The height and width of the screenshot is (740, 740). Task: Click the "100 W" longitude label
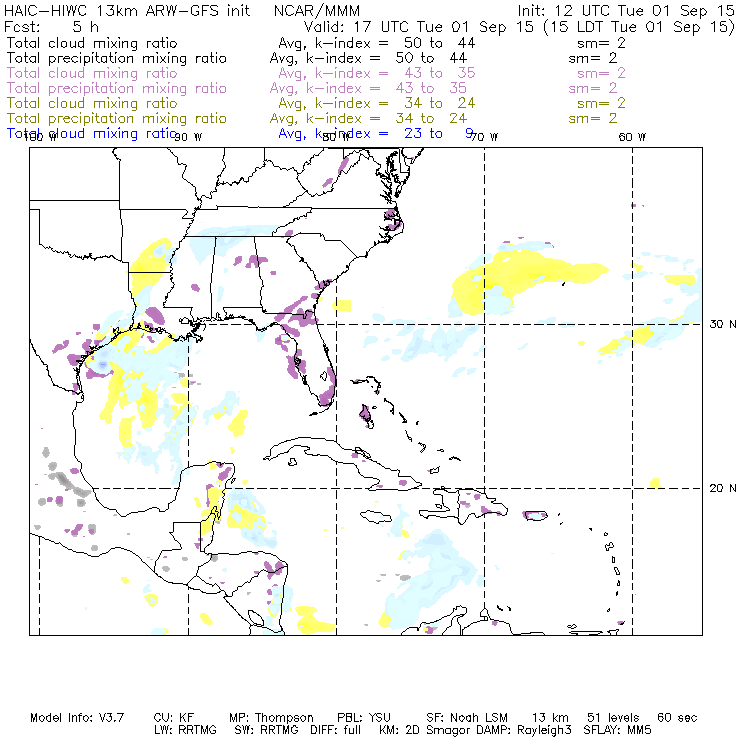(x=40, y=137)
